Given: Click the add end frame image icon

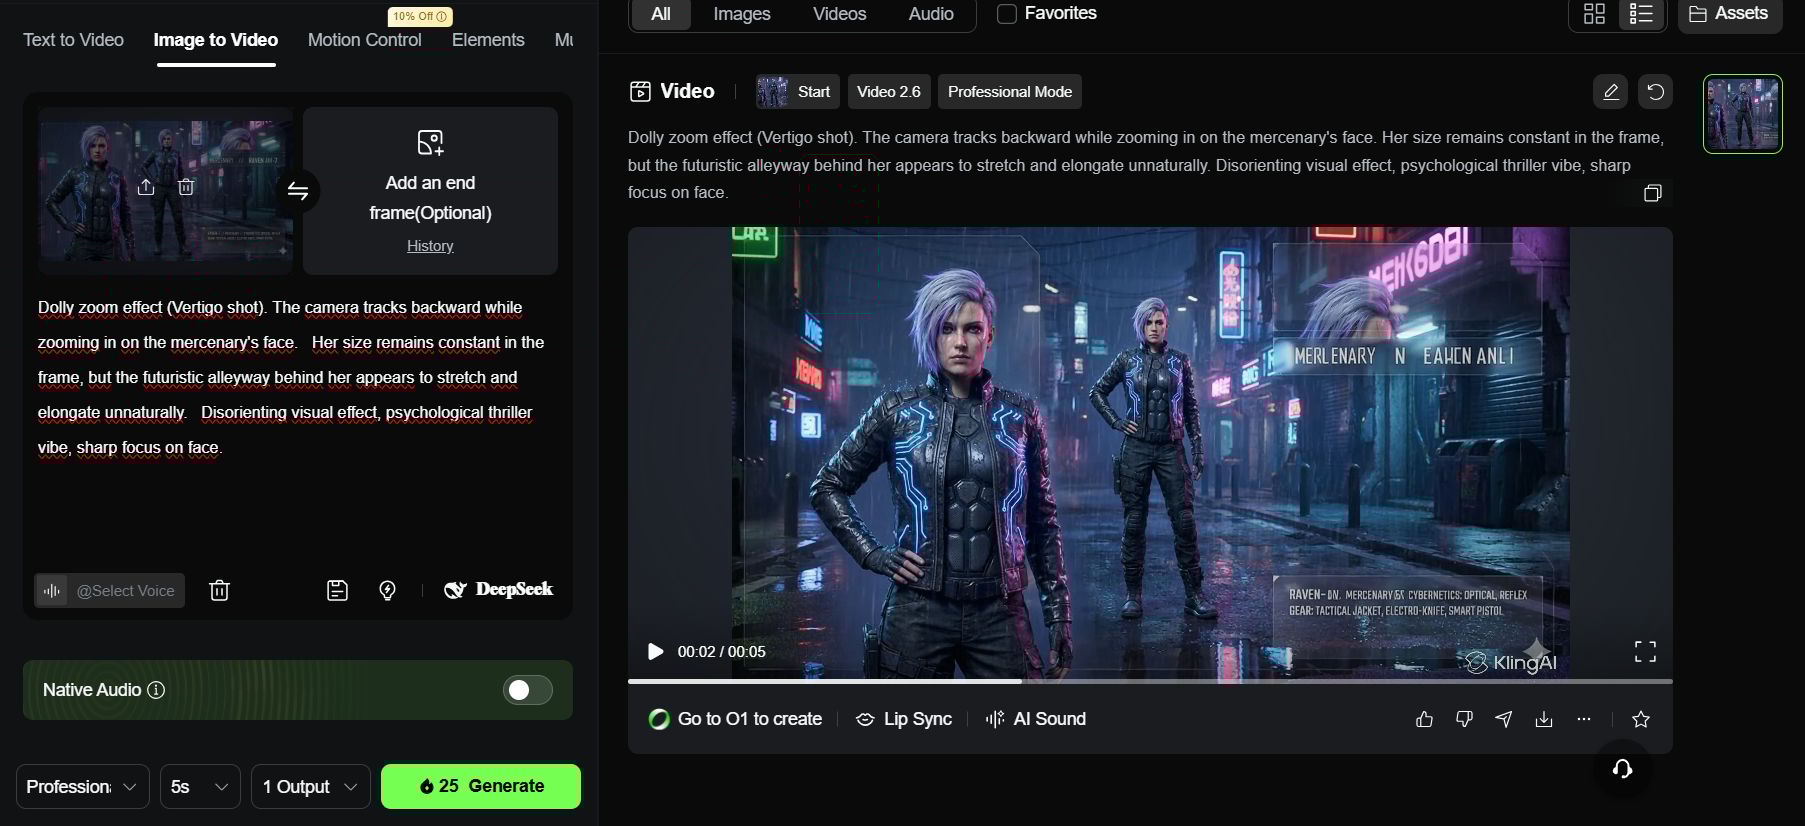Looking at the screenshot, I should point(430,142).
